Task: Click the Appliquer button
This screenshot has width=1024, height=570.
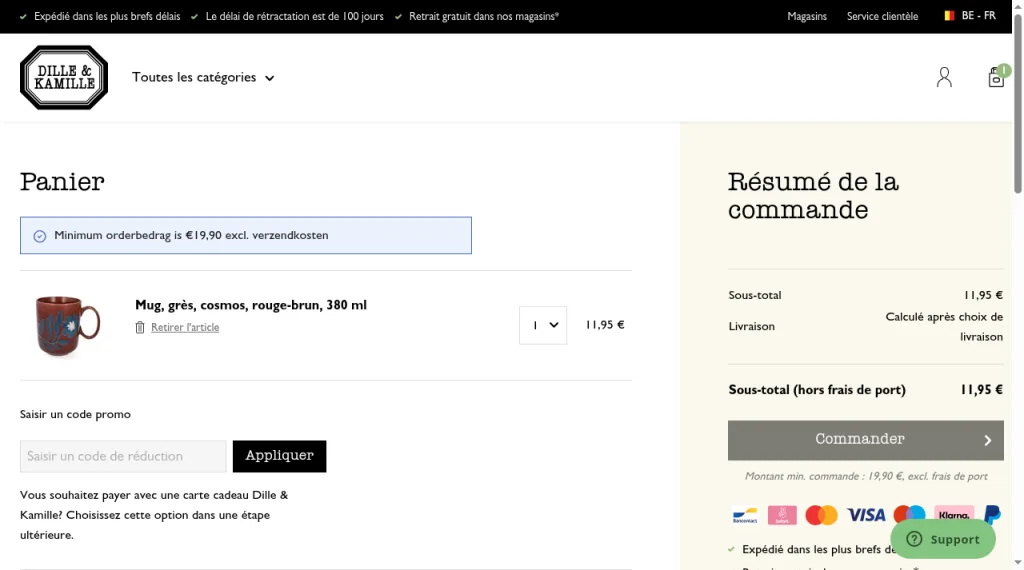Action: (x=280, y=456)
